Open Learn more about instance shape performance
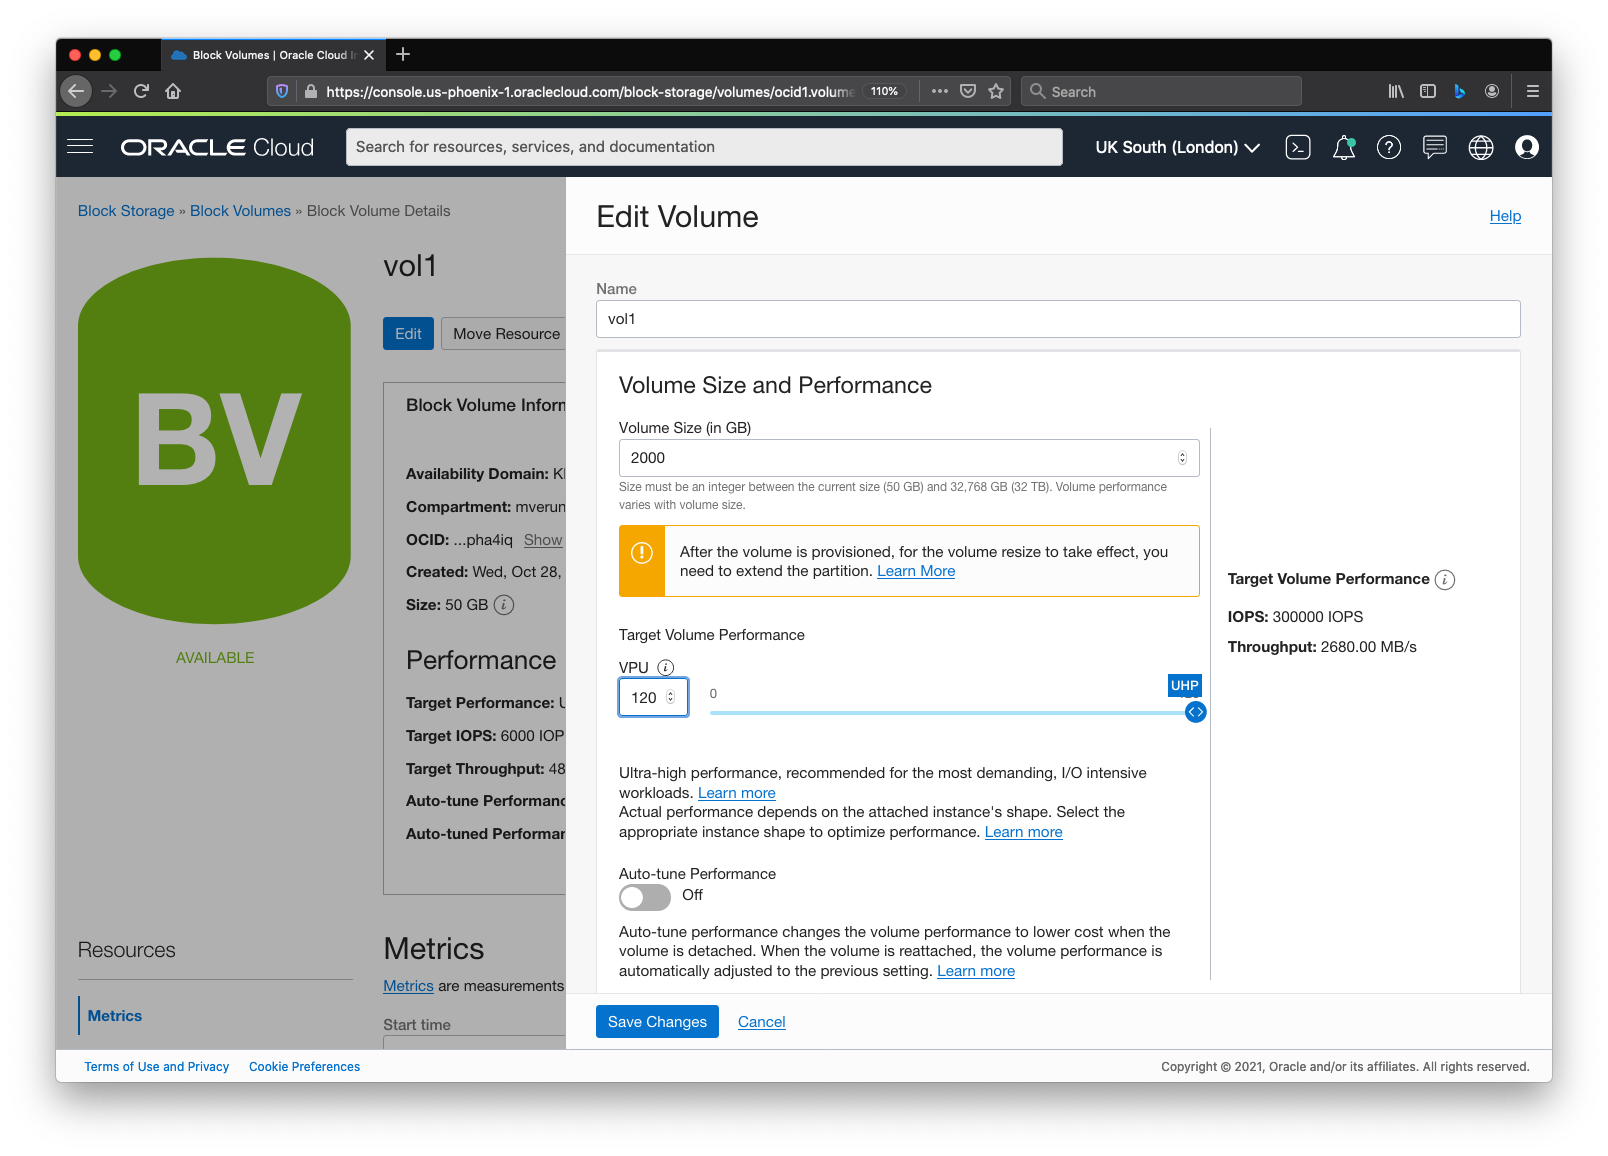This screenshot has width=1608, height=1156. [1024, 832]
